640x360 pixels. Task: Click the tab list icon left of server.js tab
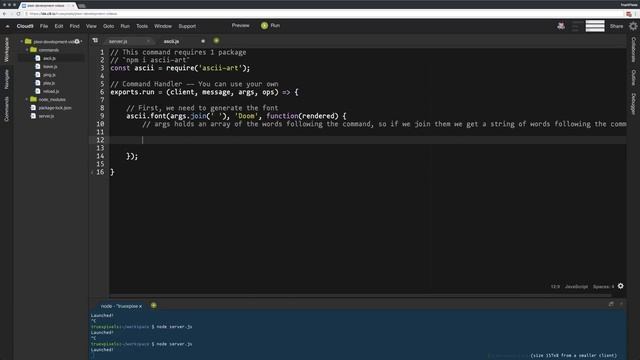95,41
